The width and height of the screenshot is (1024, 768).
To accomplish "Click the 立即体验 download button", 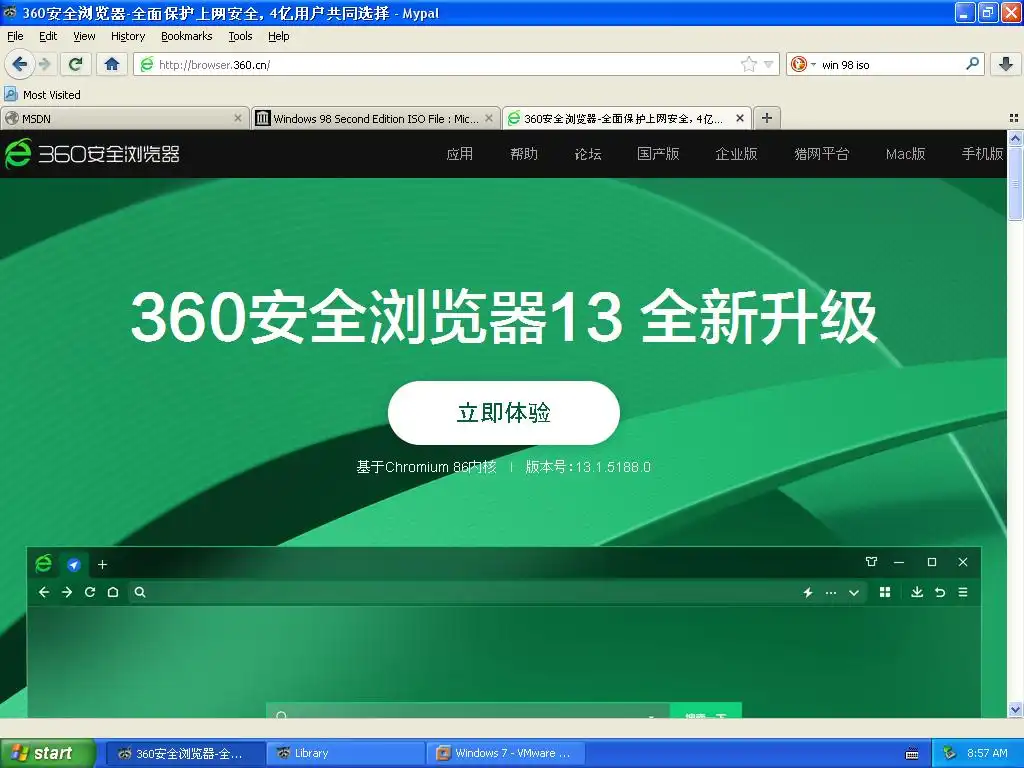I will pos(504,413).
